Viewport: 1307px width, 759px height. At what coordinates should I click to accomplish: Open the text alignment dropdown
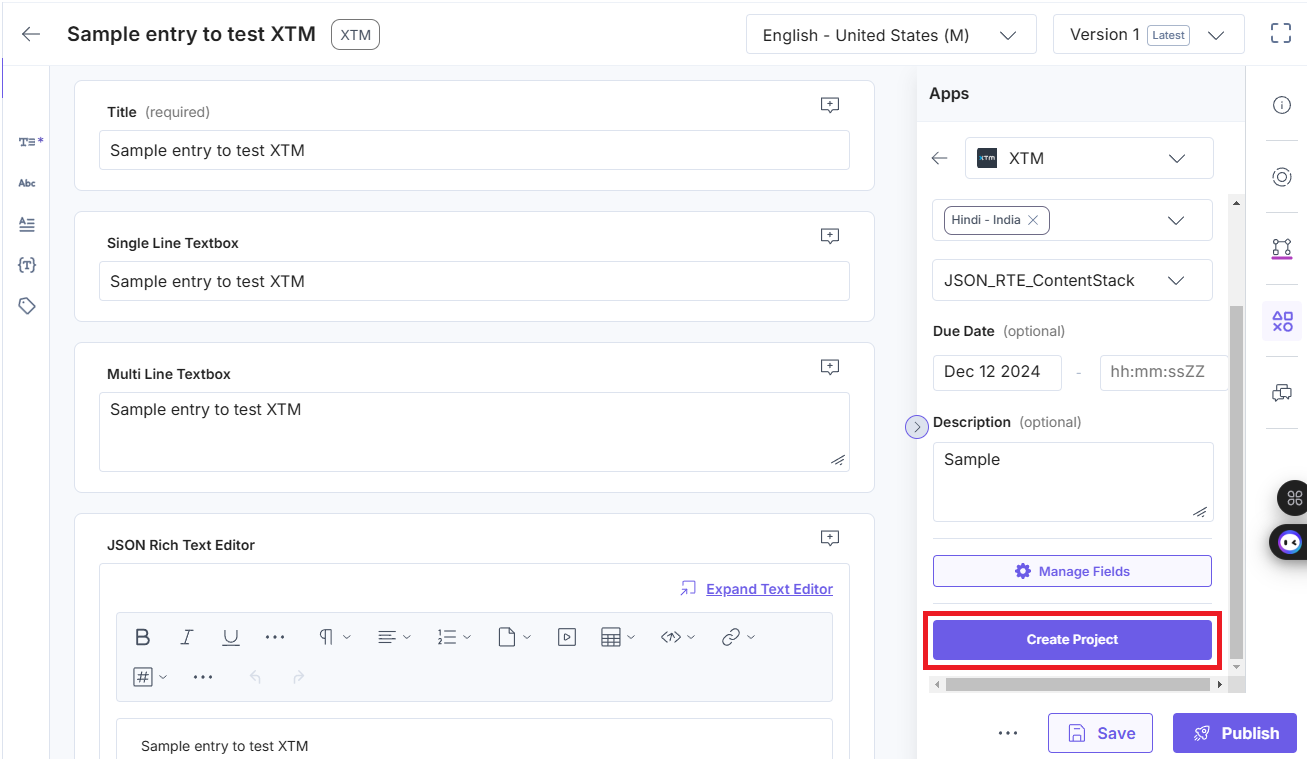[x=394, y=637]
